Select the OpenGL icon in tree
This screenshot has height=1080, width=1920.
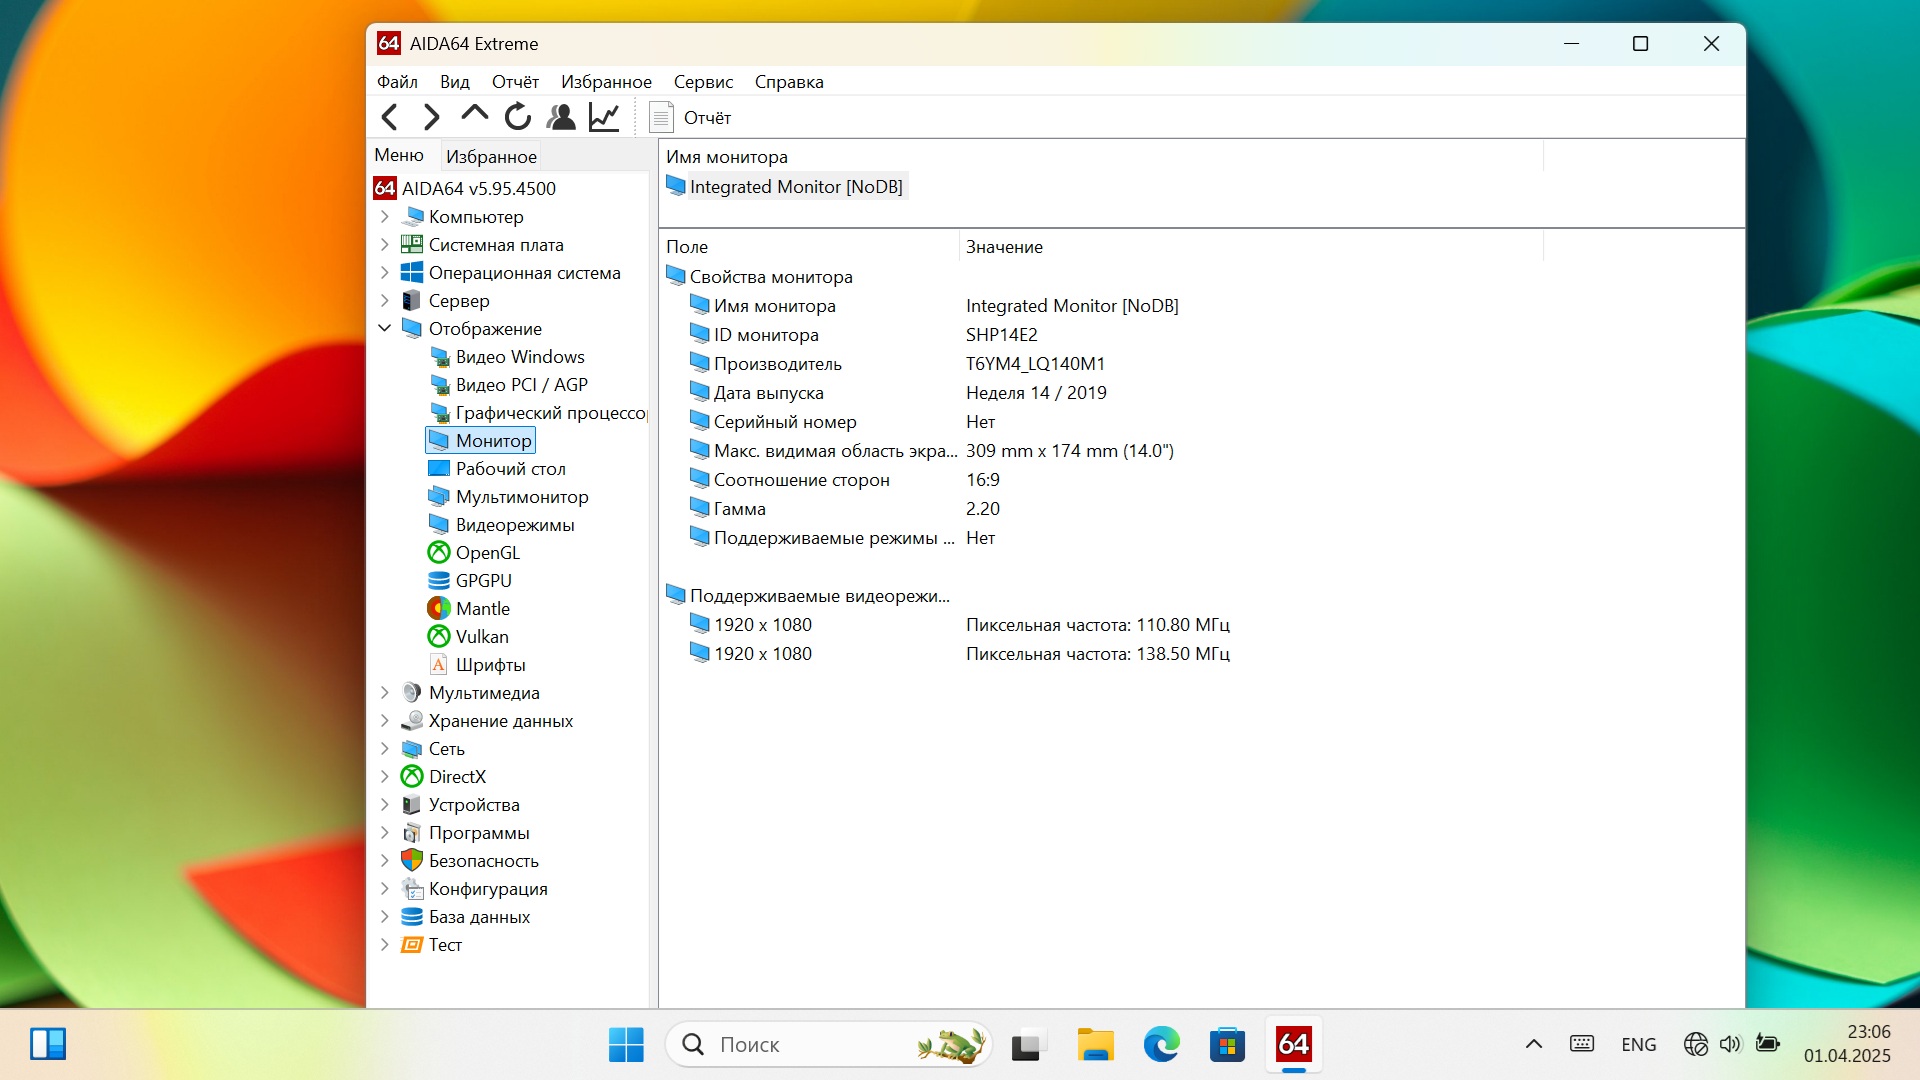(x=439, y=552)
